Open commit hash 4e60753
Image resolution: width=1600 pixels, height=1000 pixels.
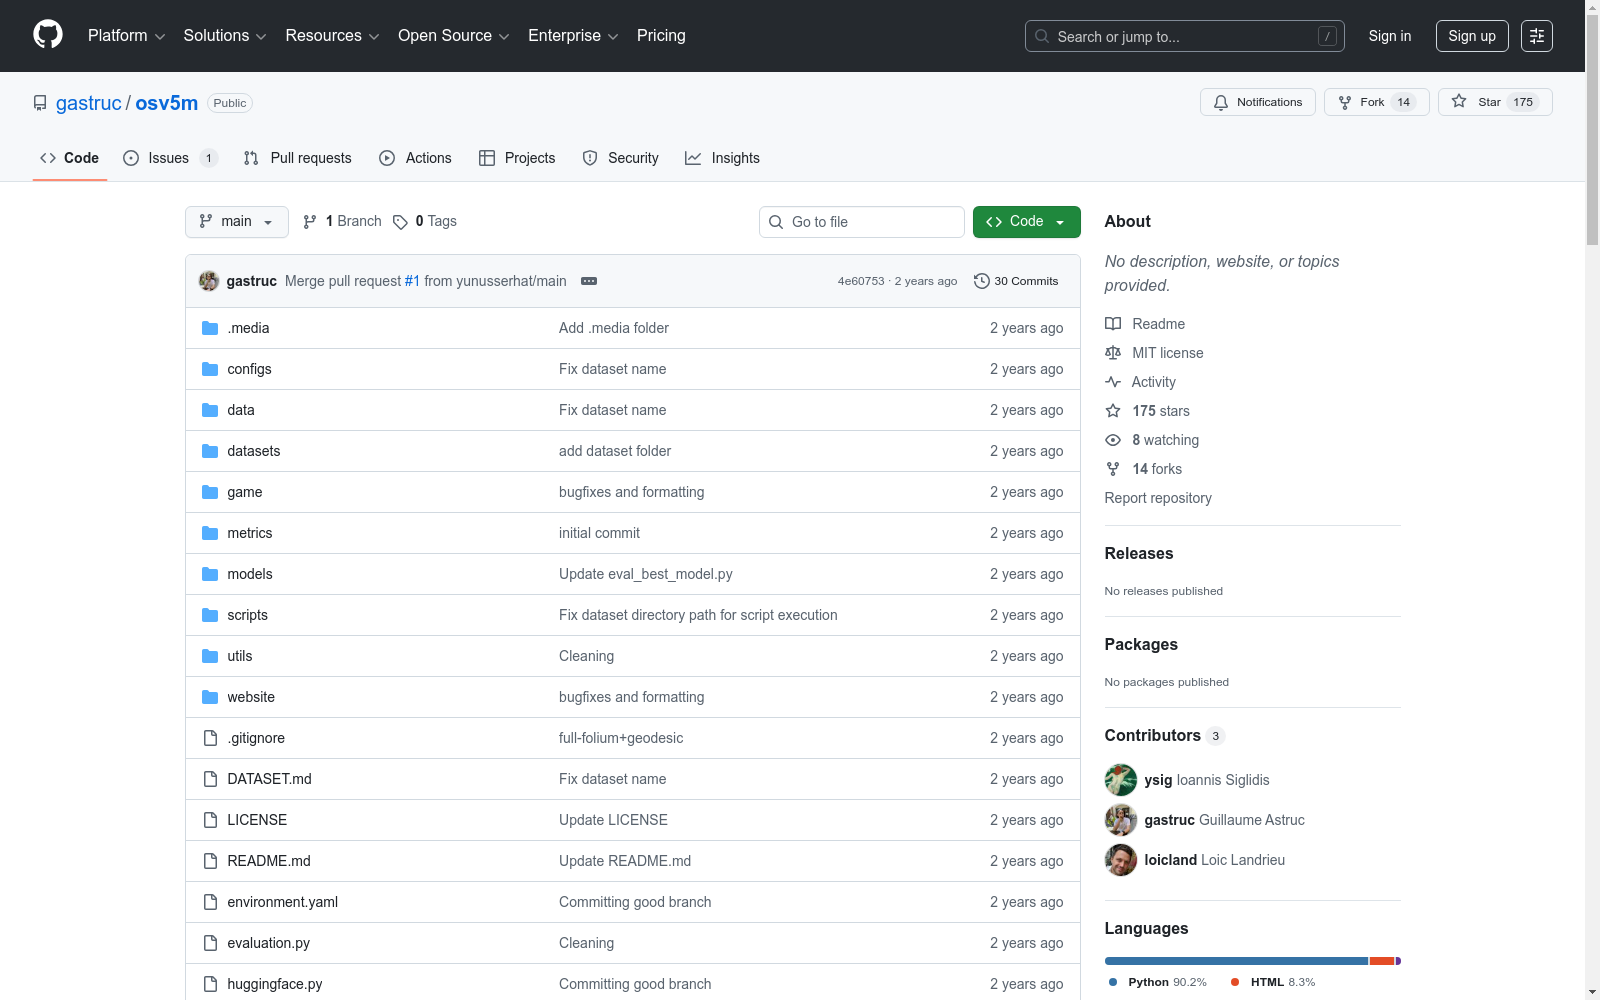point(861,281)
